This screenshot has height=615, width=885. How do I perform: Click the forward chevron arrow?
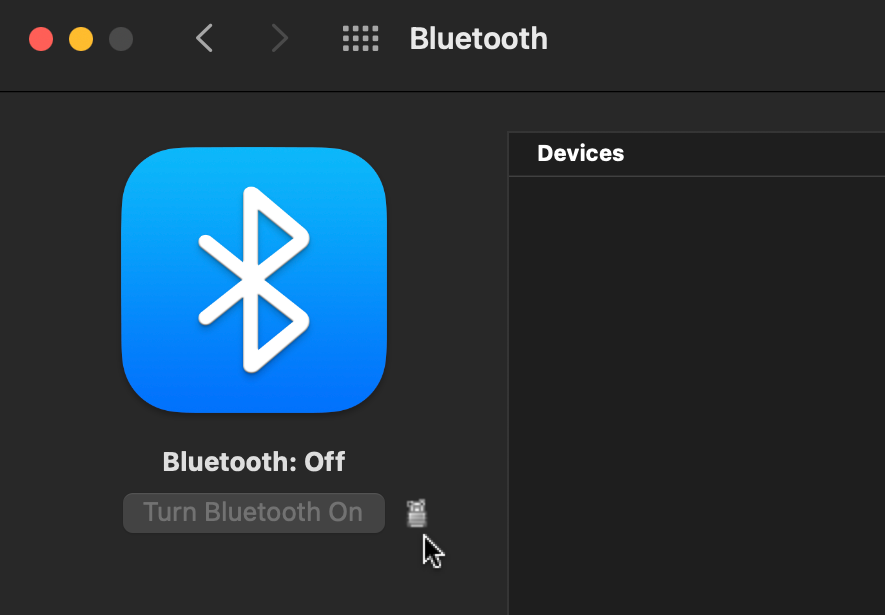tap(279, 38)
